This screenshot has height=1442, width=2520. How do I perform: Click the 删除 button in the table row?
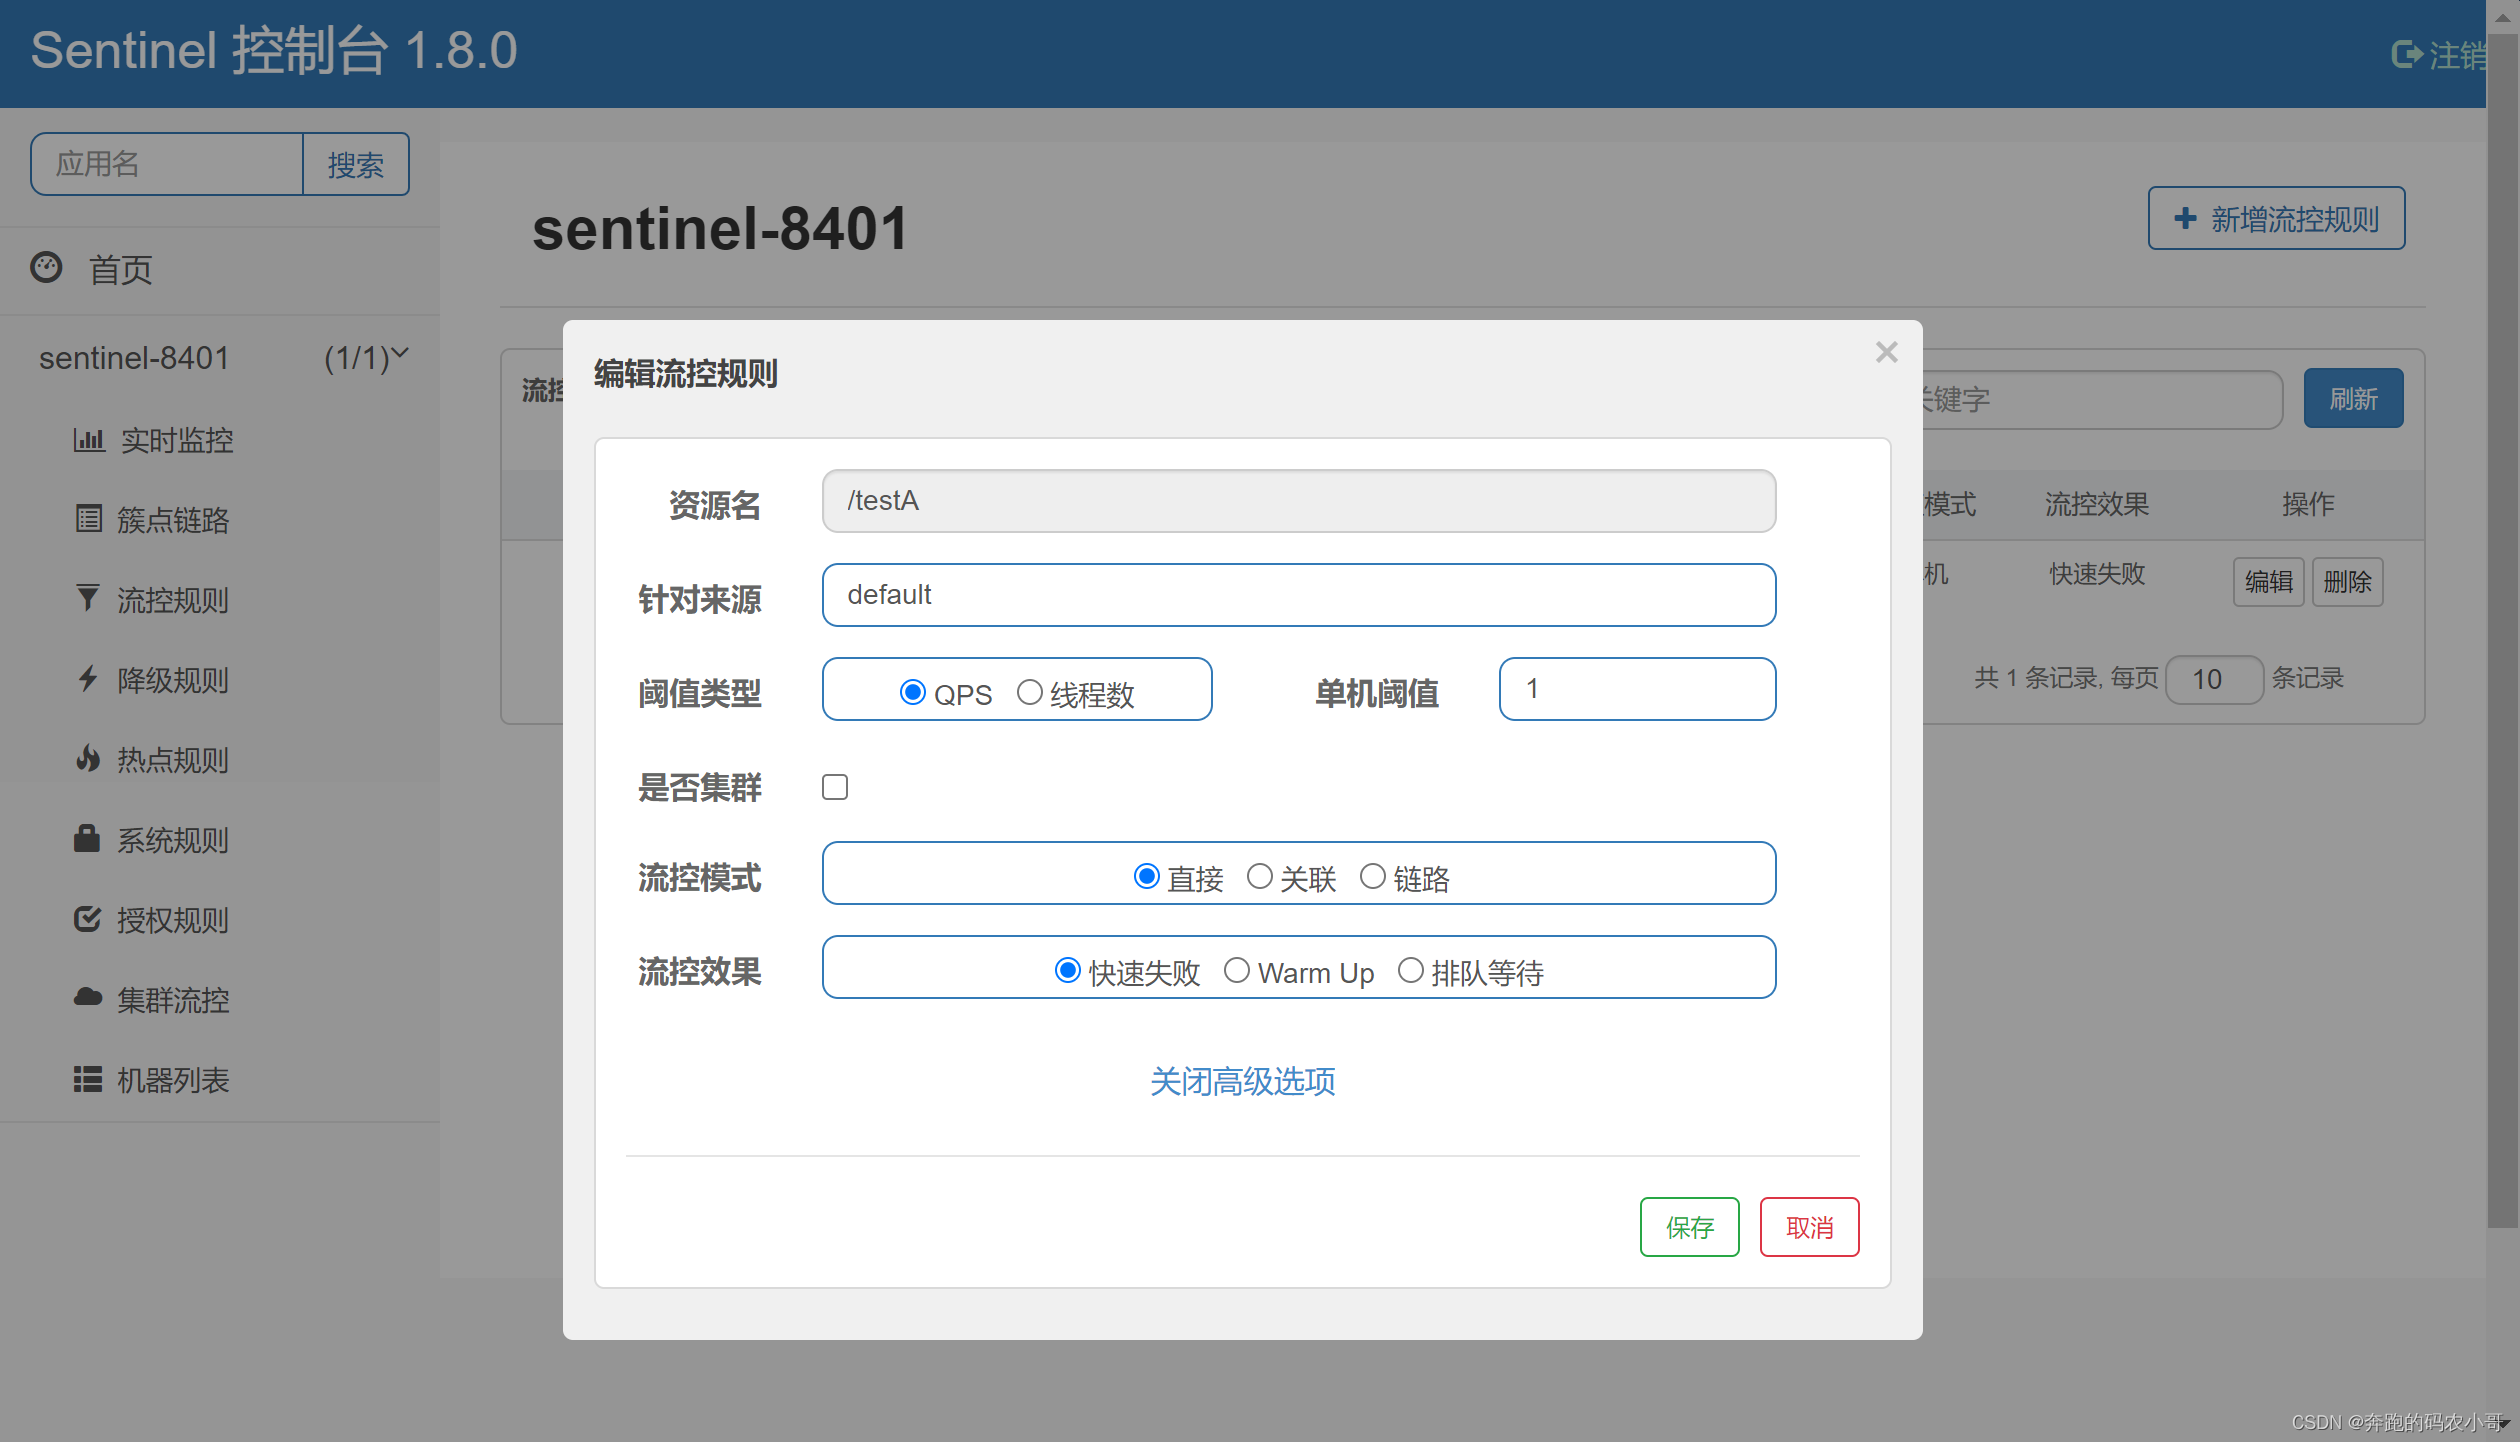pos(2348,582)
